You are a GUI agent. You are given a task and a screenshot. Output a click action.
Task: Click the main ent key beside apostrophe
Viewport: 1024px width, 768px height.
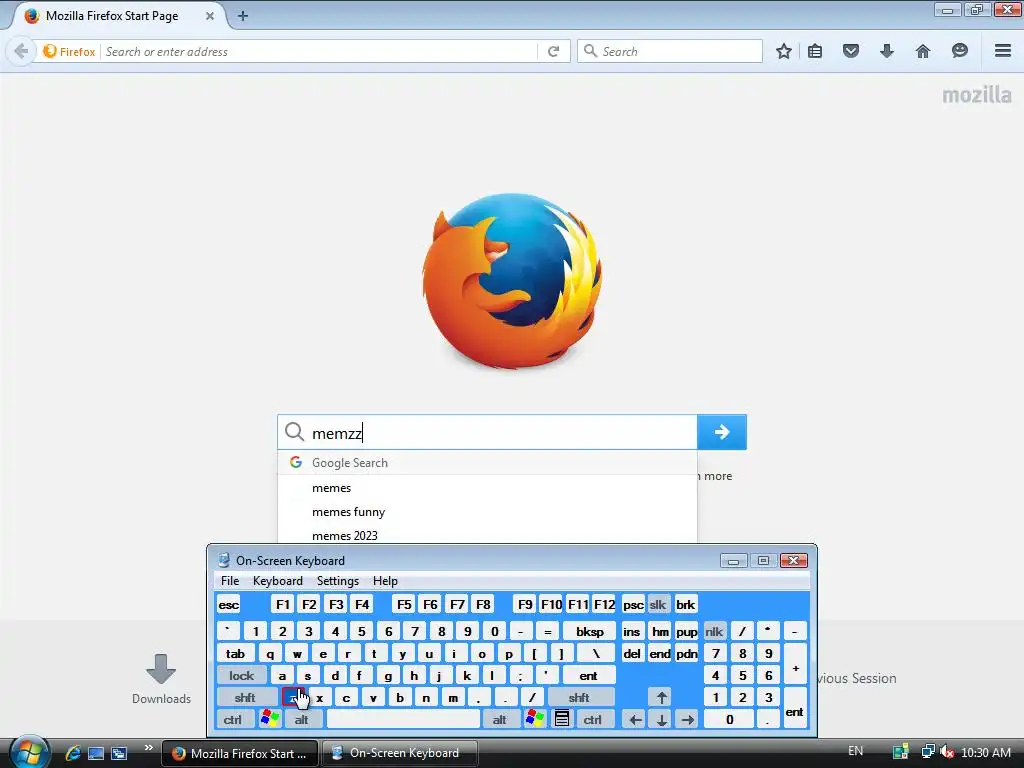tap(588, 675)
